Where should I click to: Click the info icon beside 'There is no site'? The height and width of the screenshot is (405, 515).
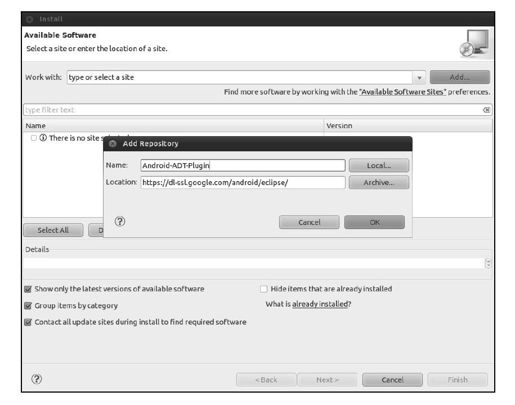(43, 138)
